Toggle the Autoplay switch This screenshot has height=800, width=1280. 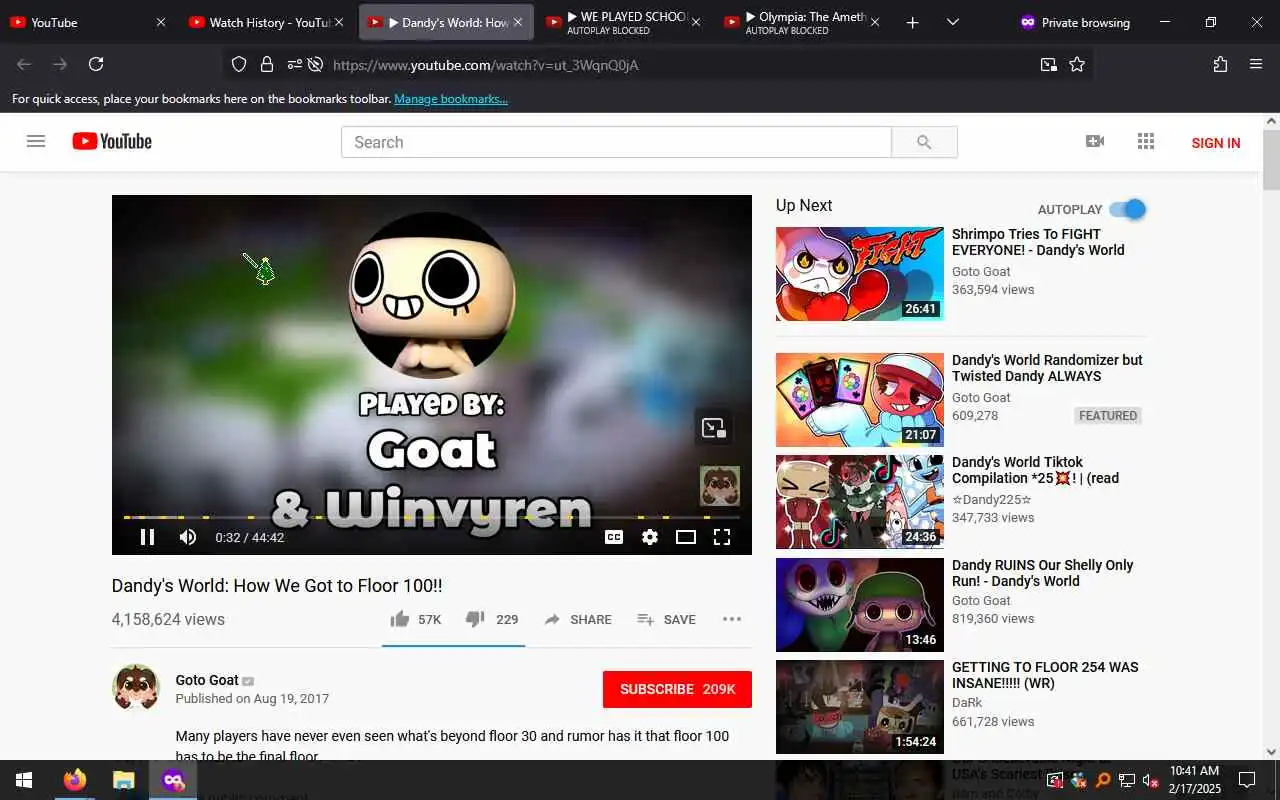(x=1128, y=209)
